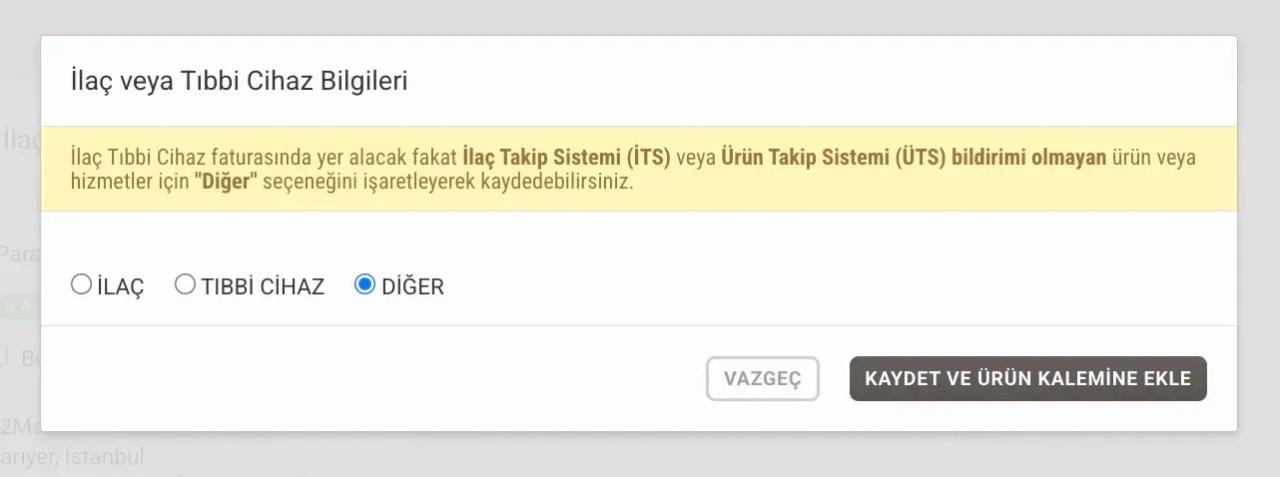Click bold İlaç Takip Sistemi (İTS) text
The image size is (1280, 477).
(567, 158)
